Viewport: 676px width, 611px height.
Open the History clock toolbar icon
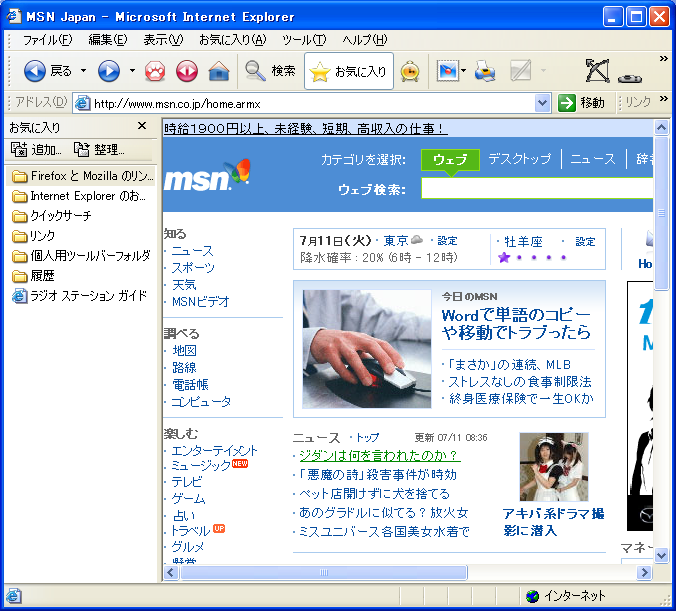410,71
